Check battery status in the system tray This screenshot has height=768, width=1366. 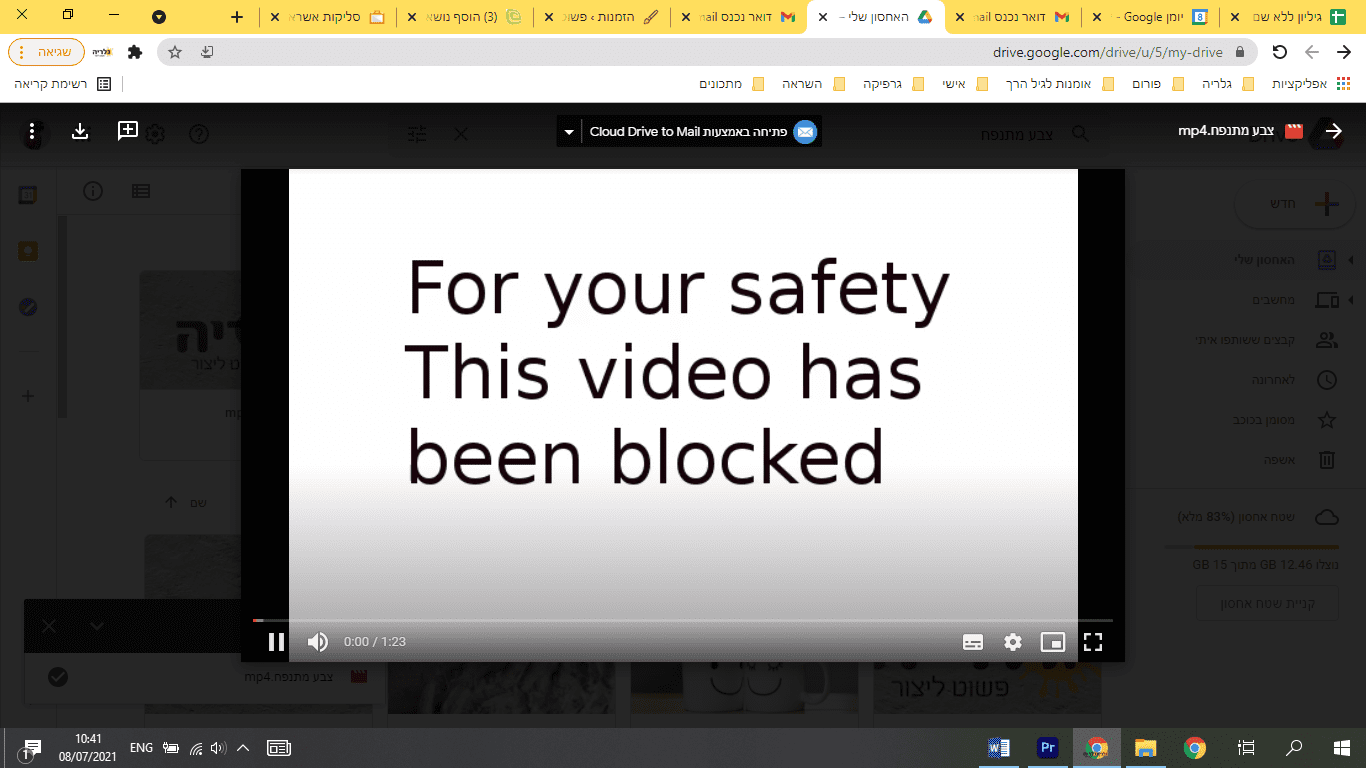[x=171, y=747]
